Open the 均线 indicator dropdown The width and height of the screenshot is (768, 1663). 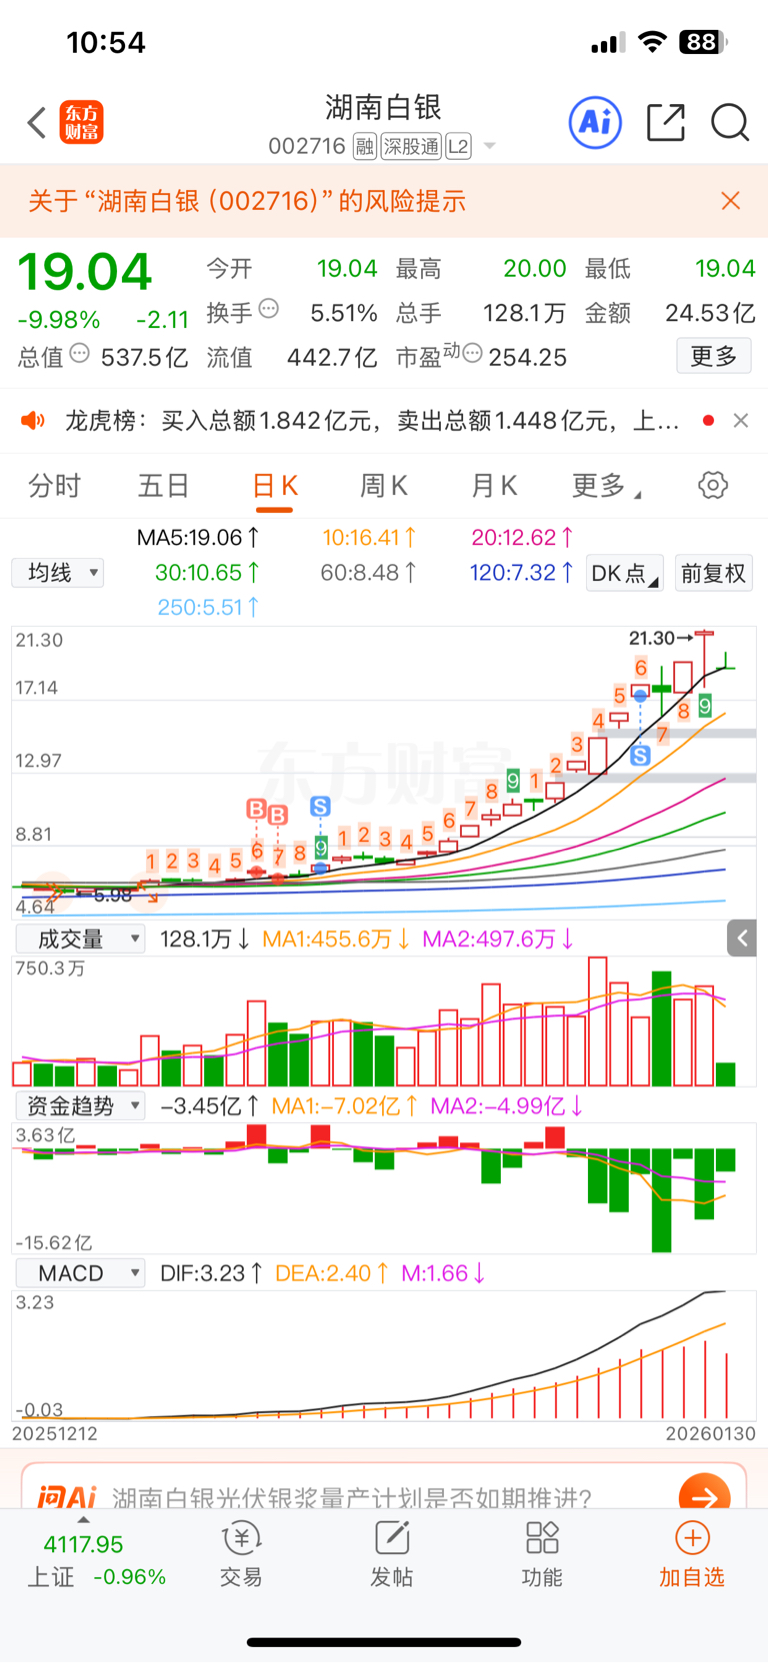(58, 573)
